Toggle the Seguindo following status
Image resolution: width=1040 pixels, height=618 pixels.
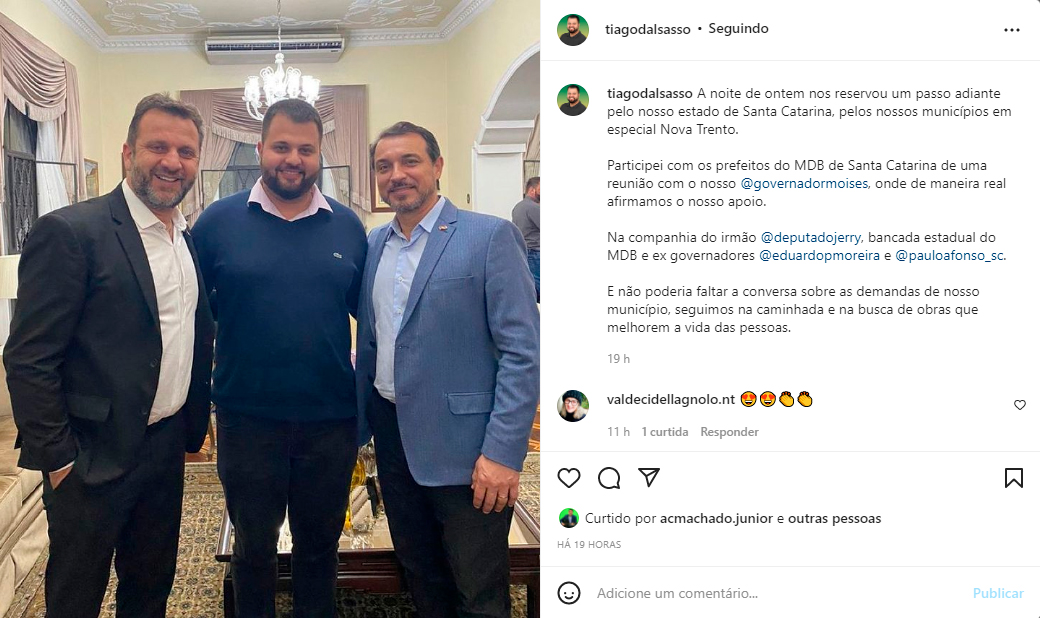coord(738,29)
